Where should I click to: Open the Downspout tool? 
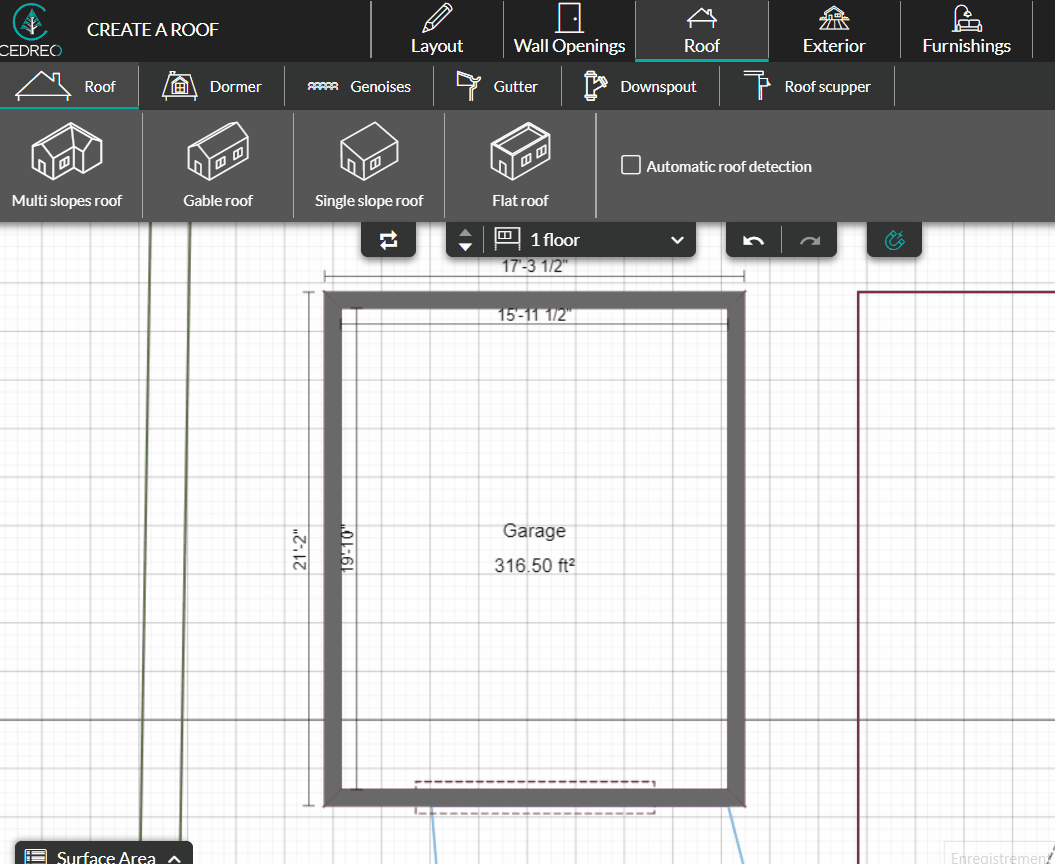pos(640,86)
